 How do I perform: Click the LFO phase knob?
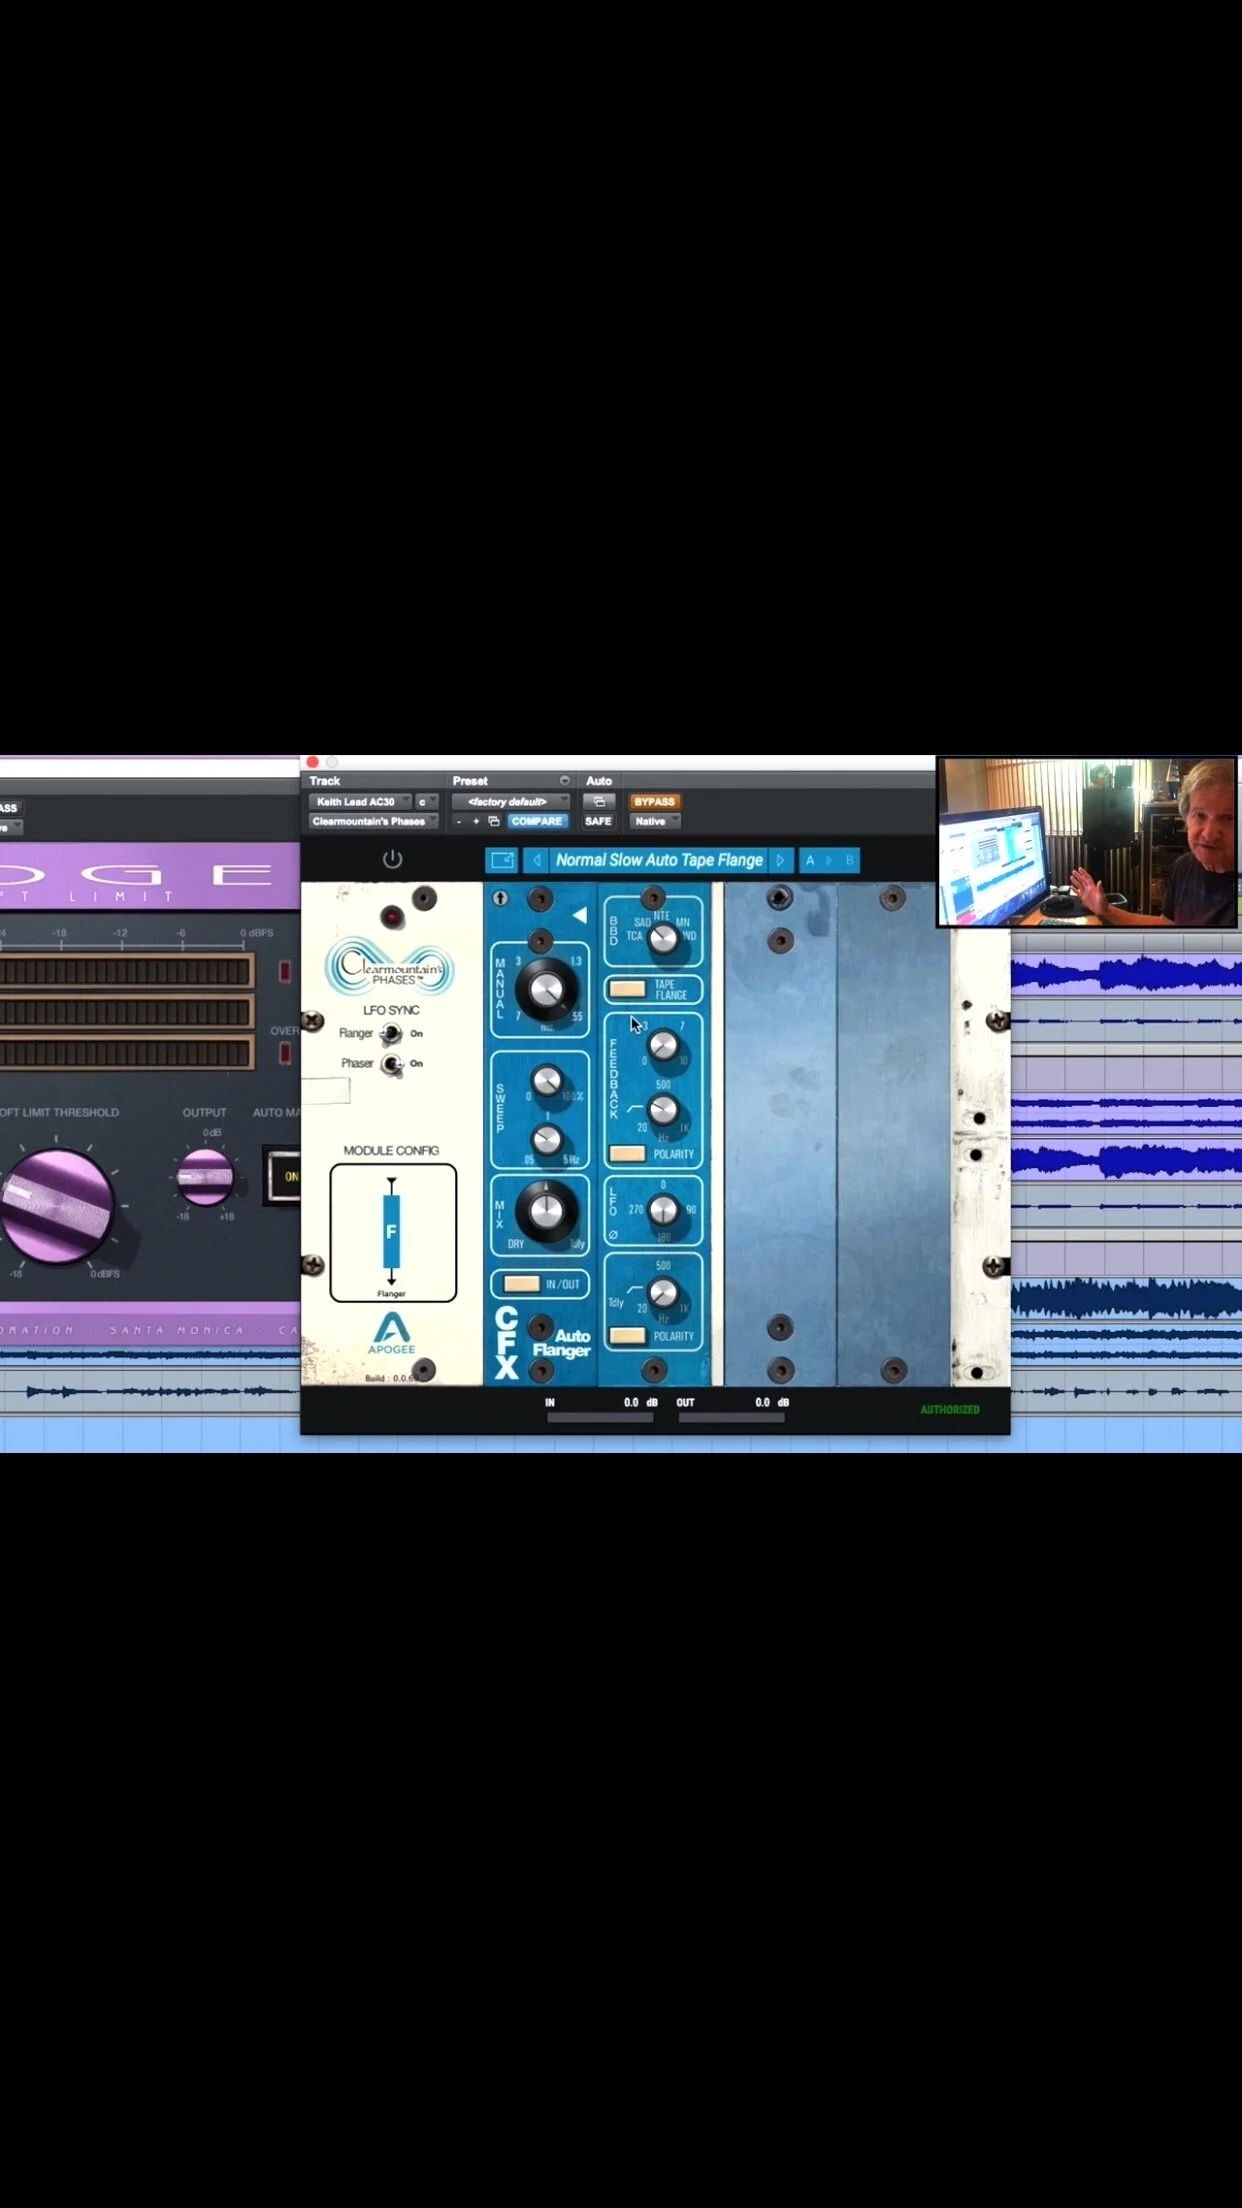(663, 1211)
